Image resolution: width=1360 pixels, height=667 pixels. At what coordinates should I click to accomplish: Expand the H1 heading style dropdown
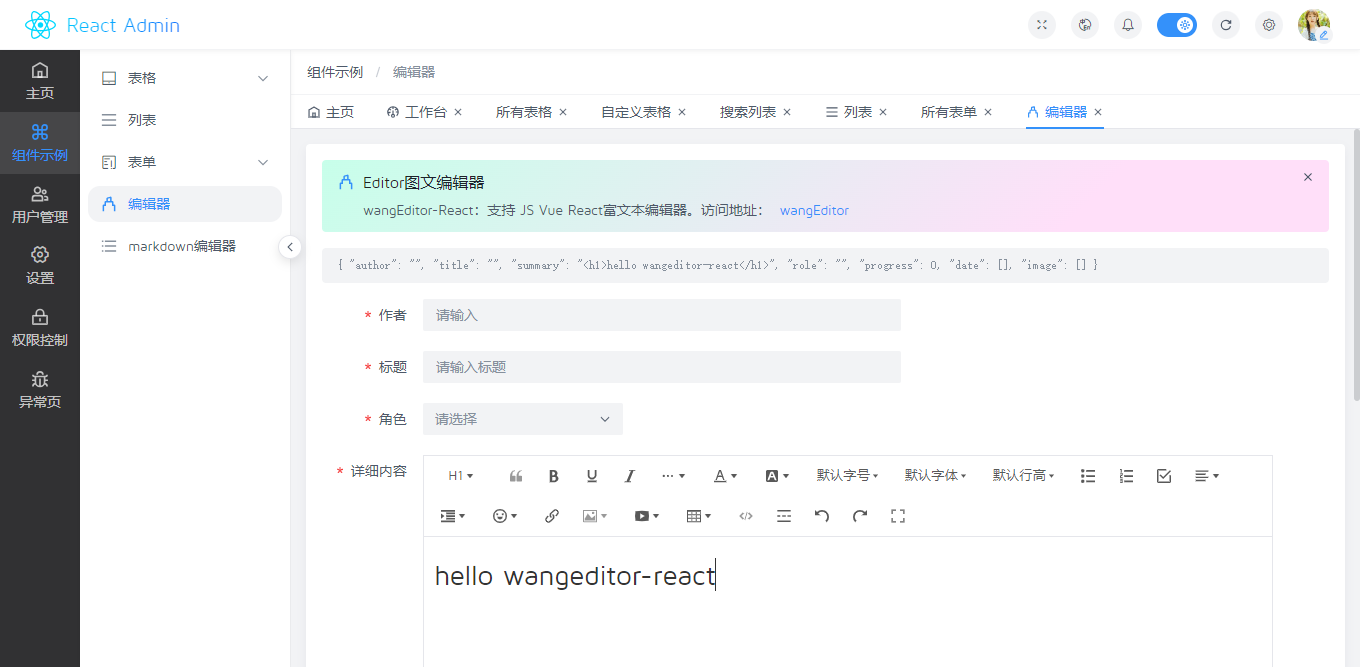(460, 476)
